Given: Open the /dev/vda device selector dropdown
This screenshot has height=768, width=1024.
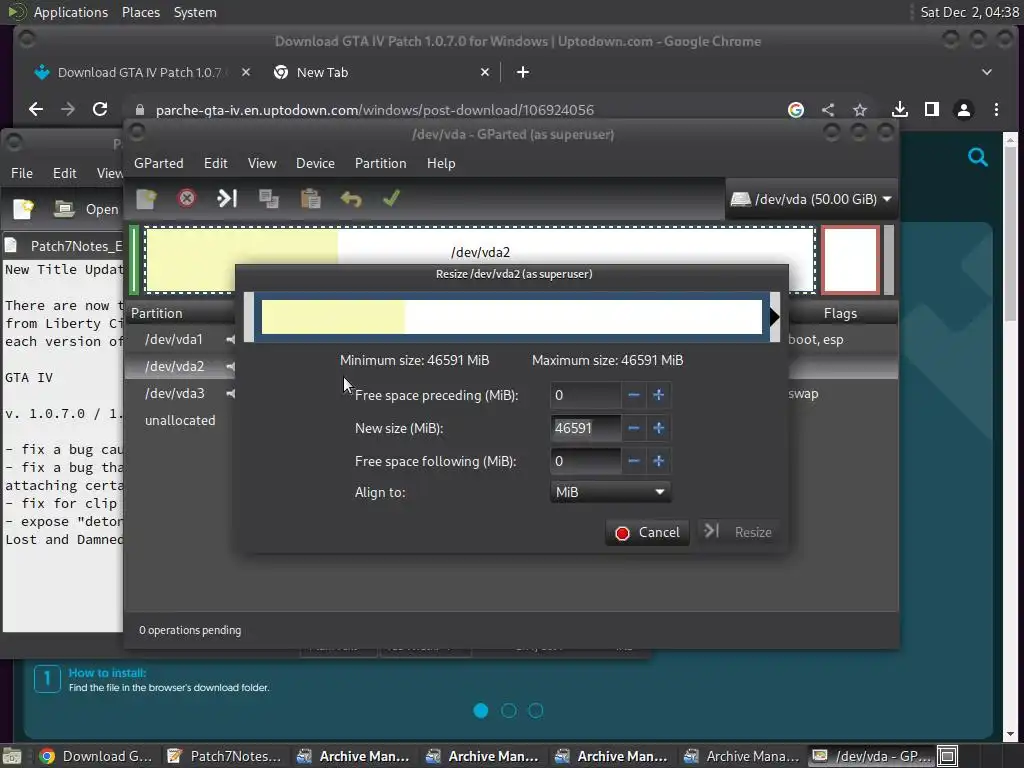Looking at the screenshot, I should click(x=811, y=199).
